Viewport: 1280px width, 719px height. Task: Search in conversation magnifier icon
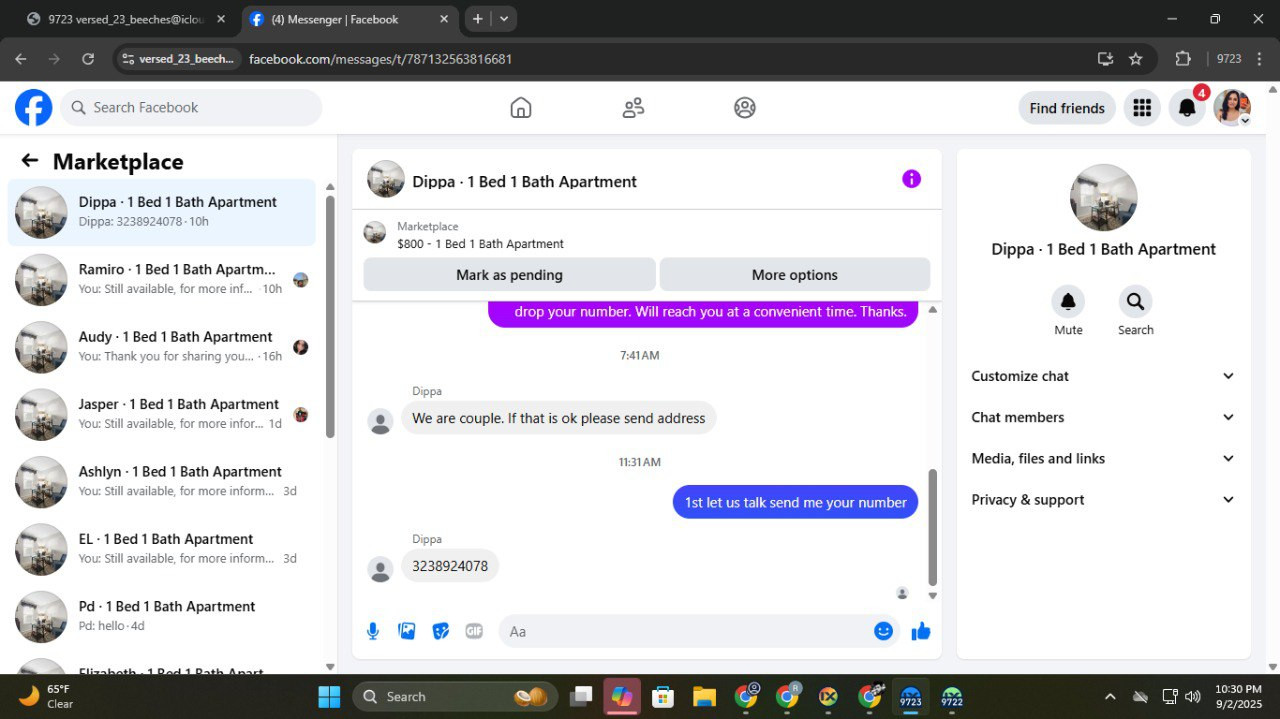[x=1135, y=301]
